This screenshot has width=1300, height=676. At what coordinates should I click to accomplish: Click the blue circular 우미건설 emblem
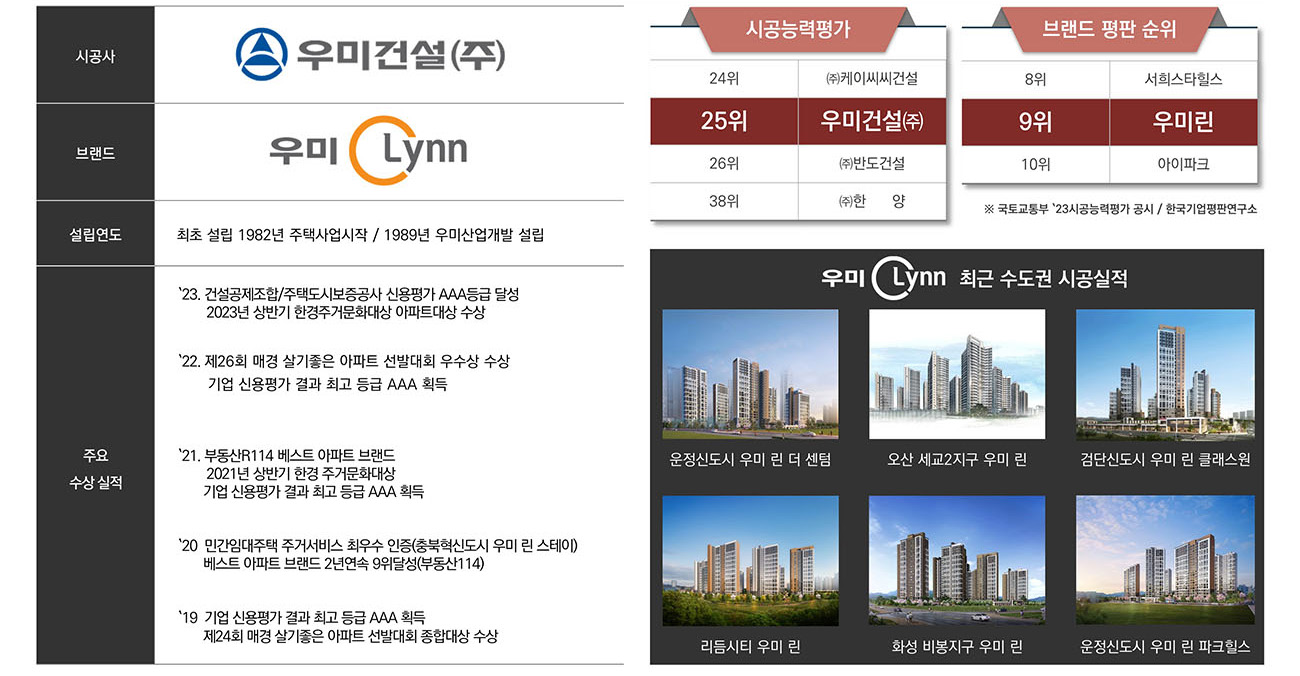(261, 53)
